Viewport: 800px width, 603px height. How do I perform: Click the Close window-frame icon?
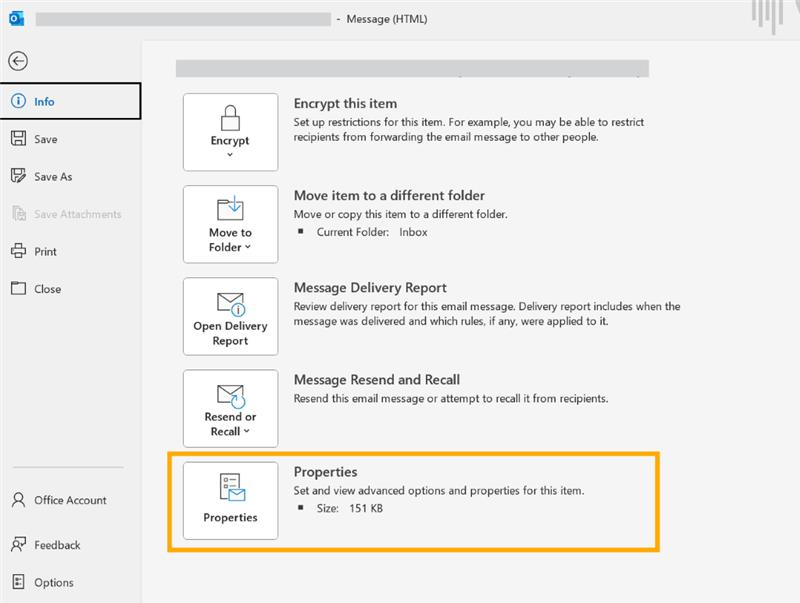coord(18,288)
